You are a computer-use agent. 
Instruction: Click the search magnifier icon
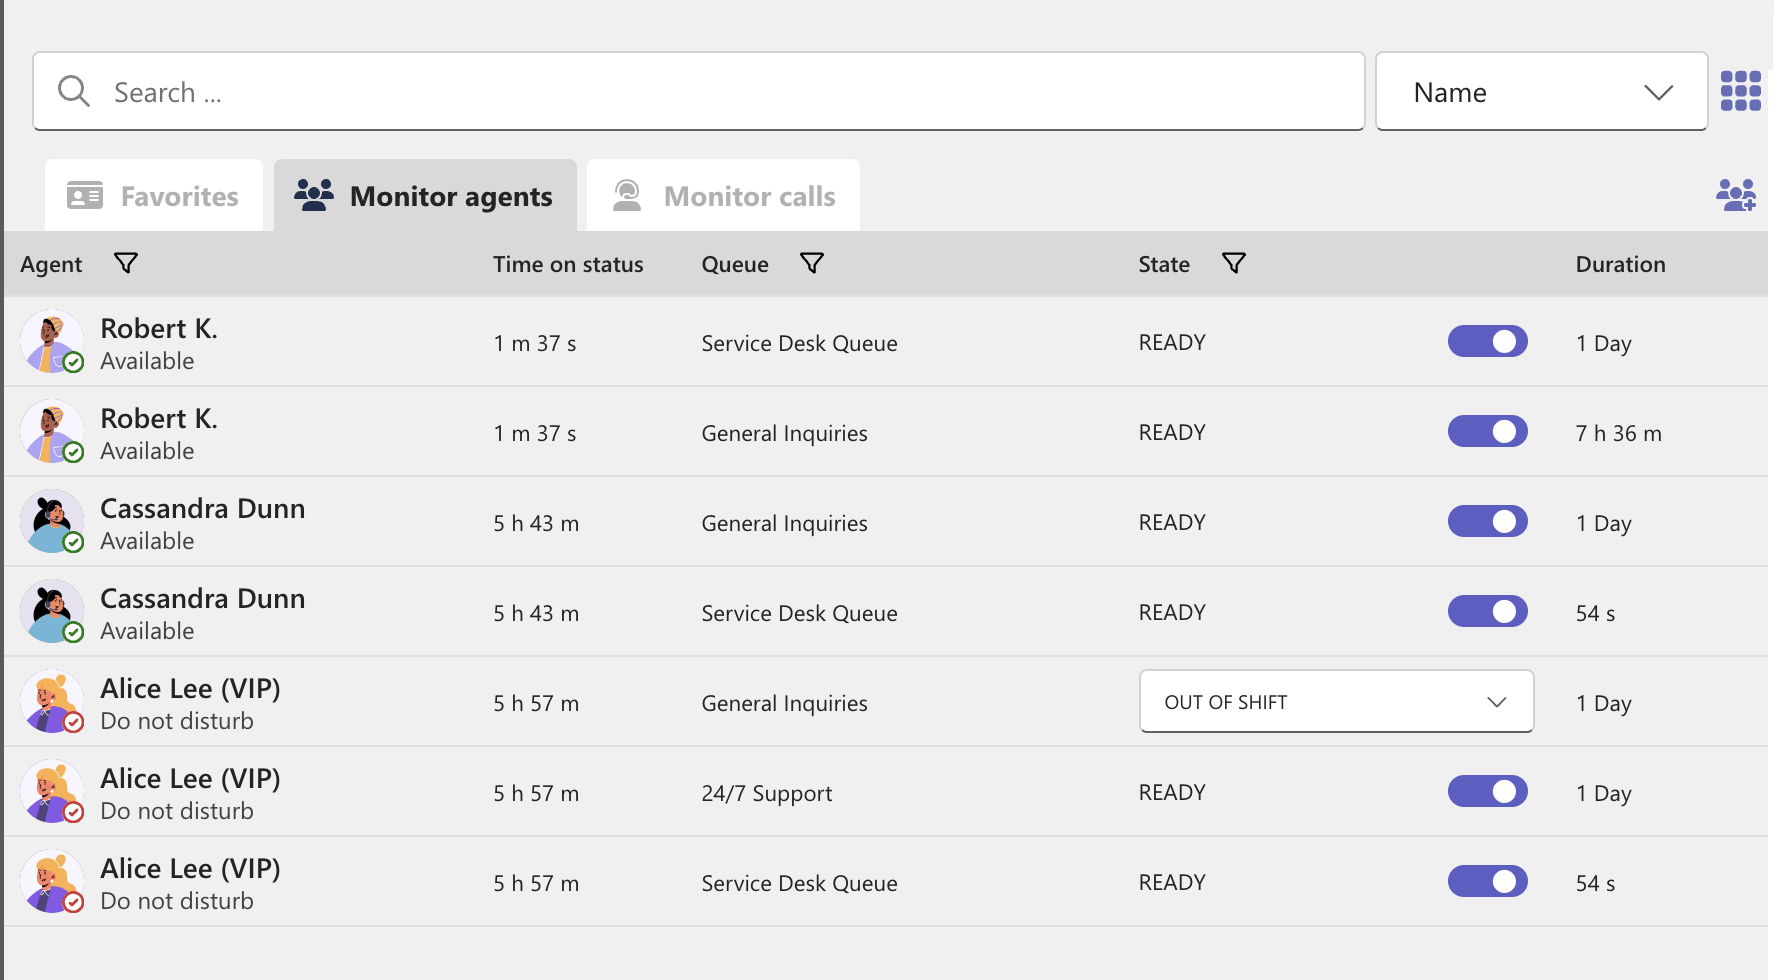(x=74, y=91)
